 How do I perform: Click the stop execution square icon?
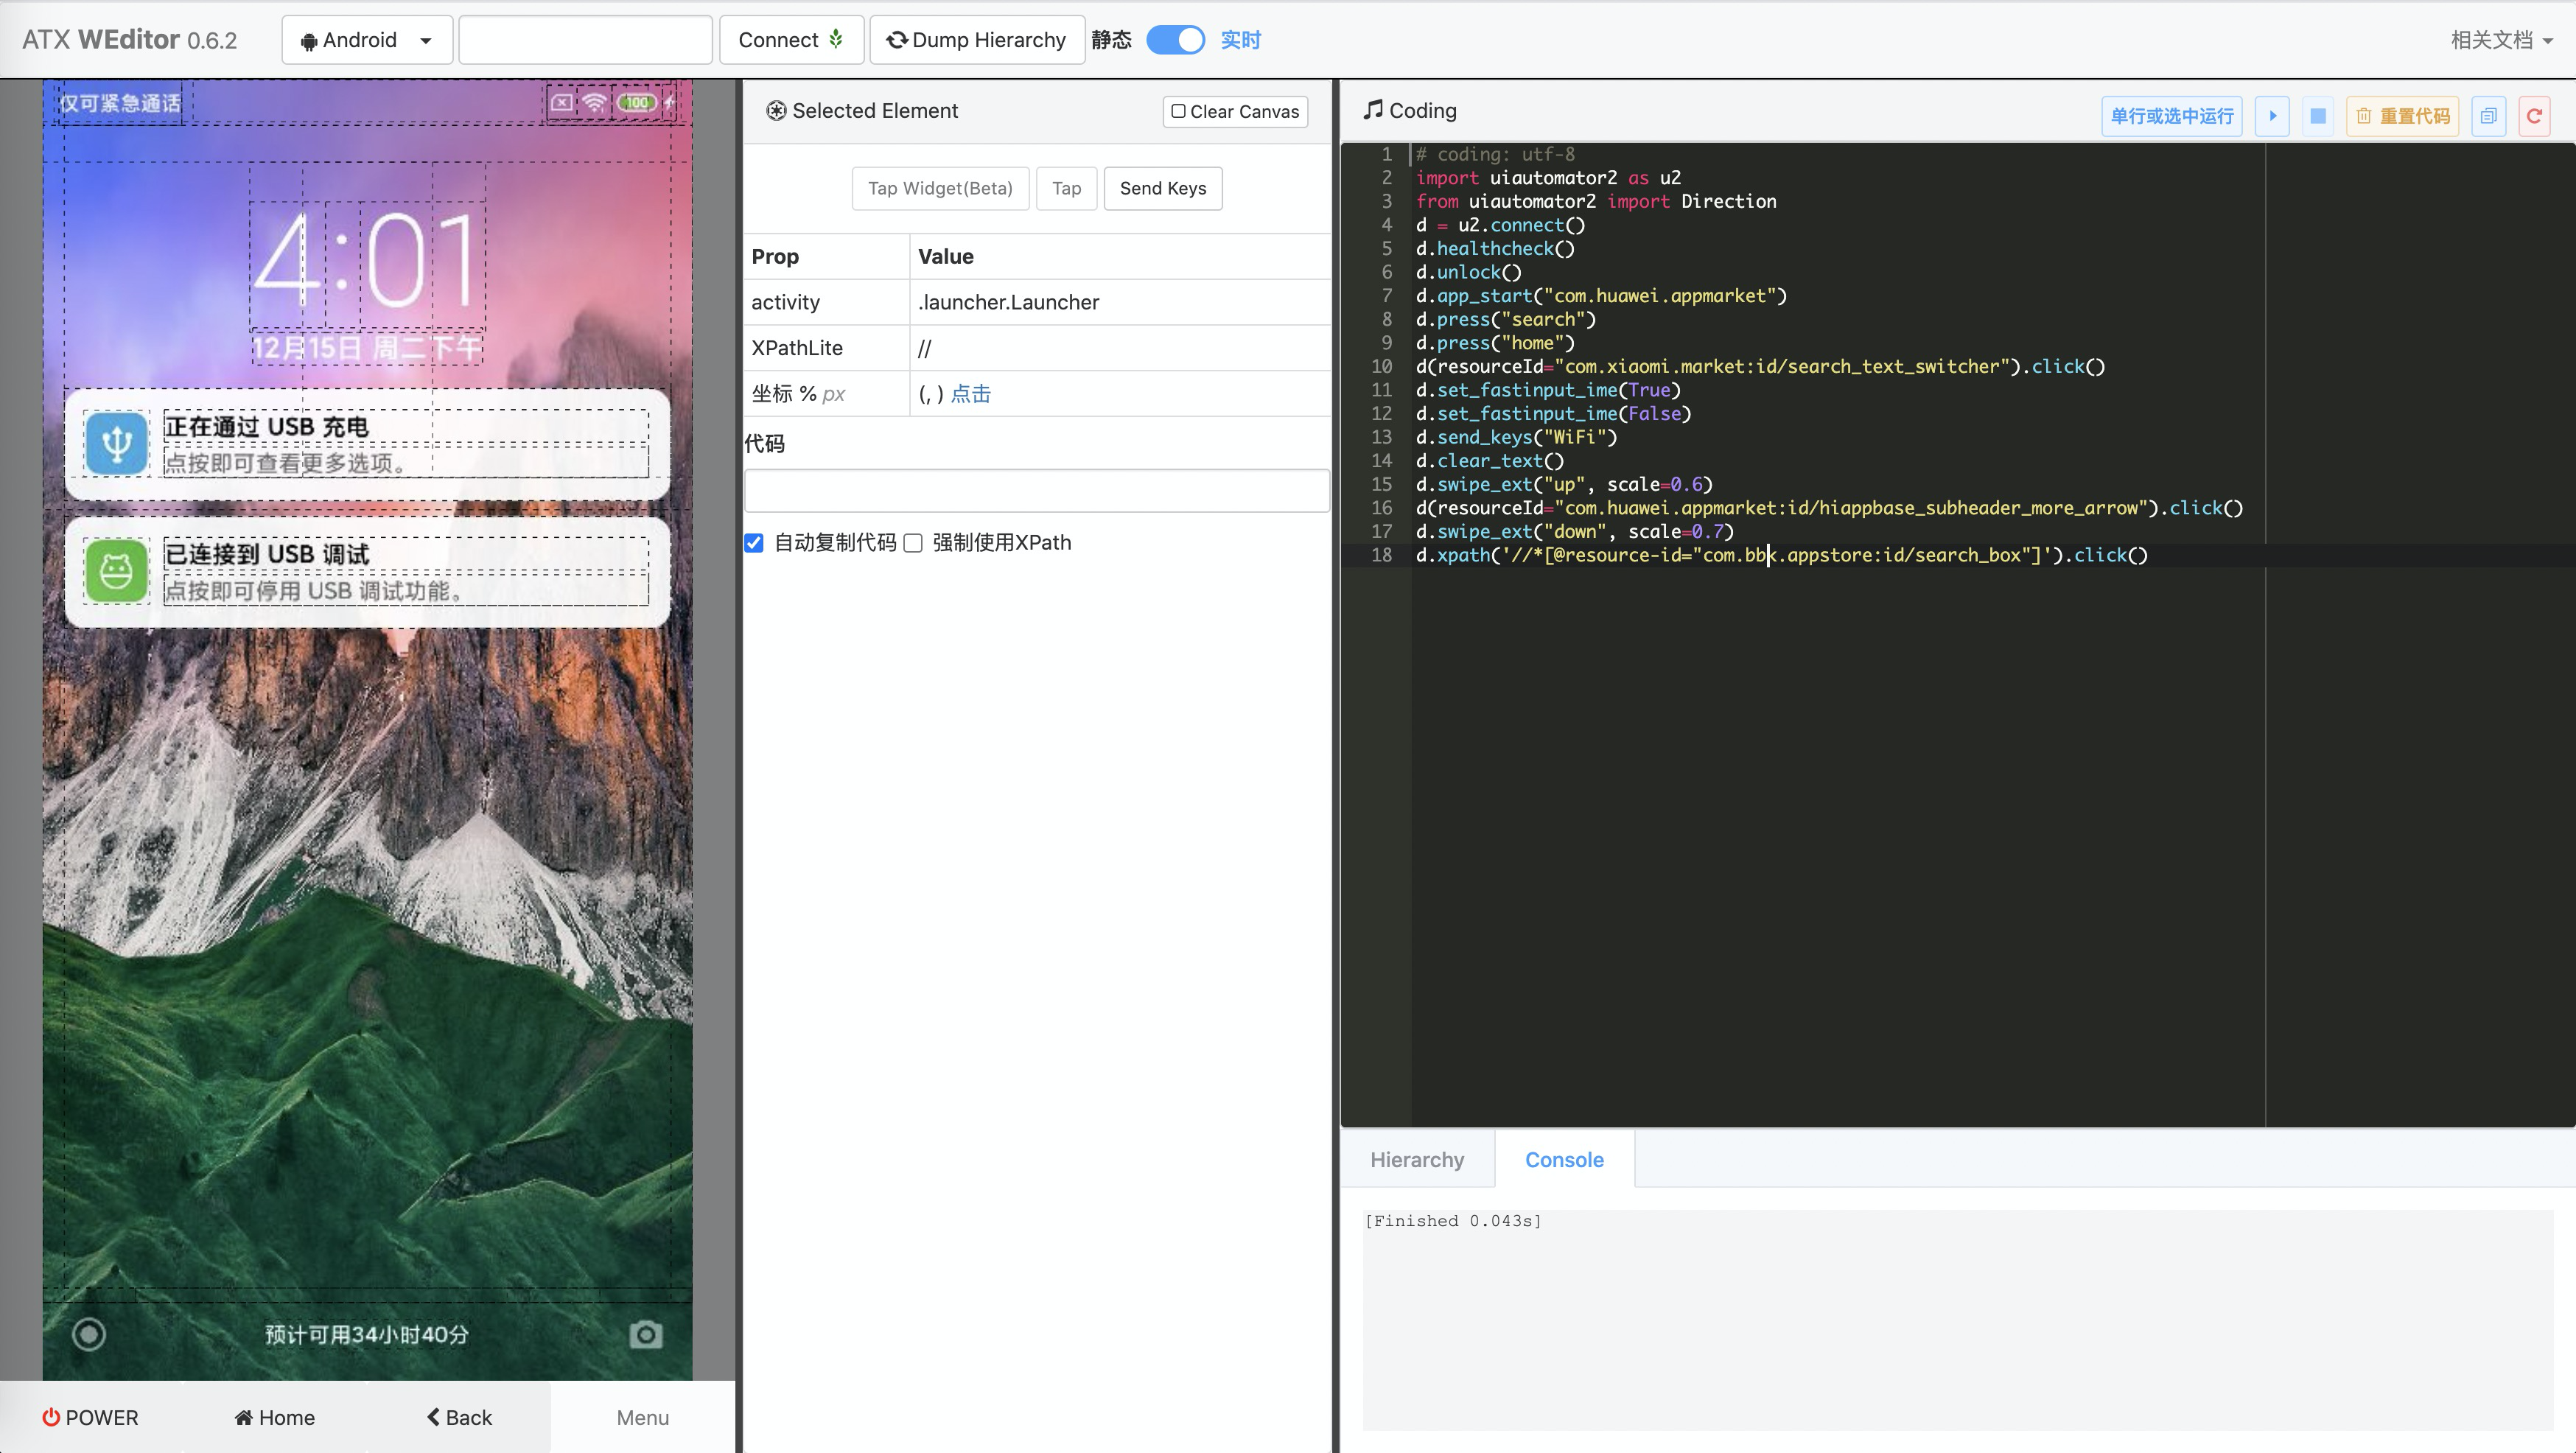pyautogui.click(x=2317, y=116)
